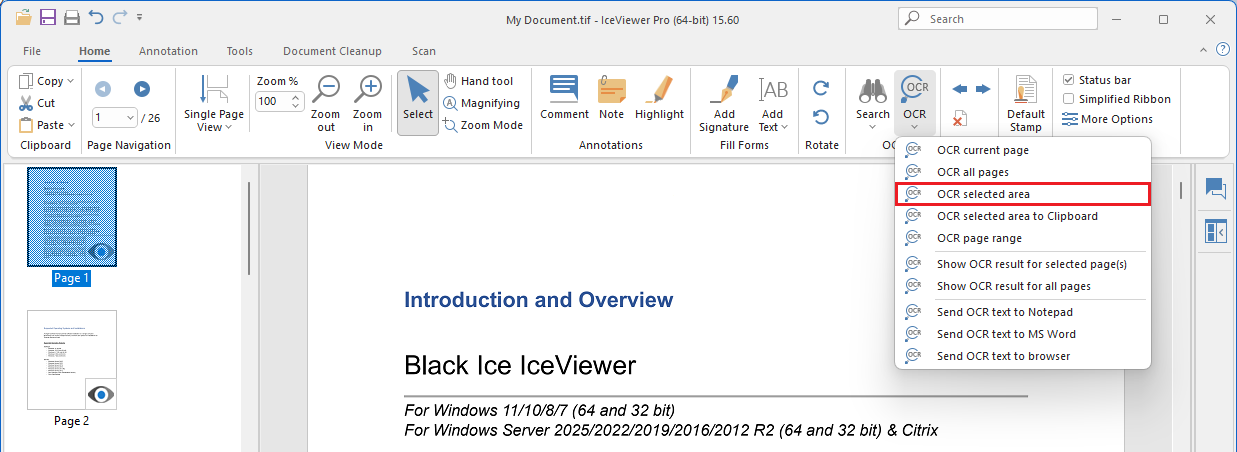Switch to the Hand tool
Screen dimensions: 1237x452
479,81
